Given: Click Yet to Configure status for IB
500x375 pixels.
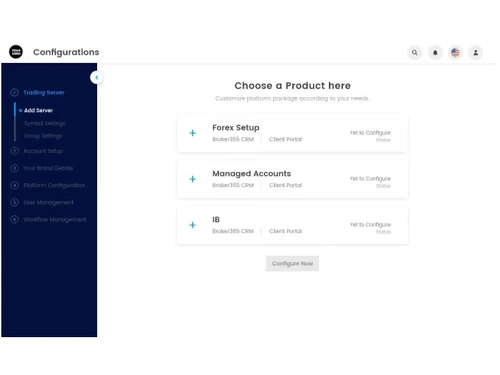Looking at the screenshot, I should [370, 225].
